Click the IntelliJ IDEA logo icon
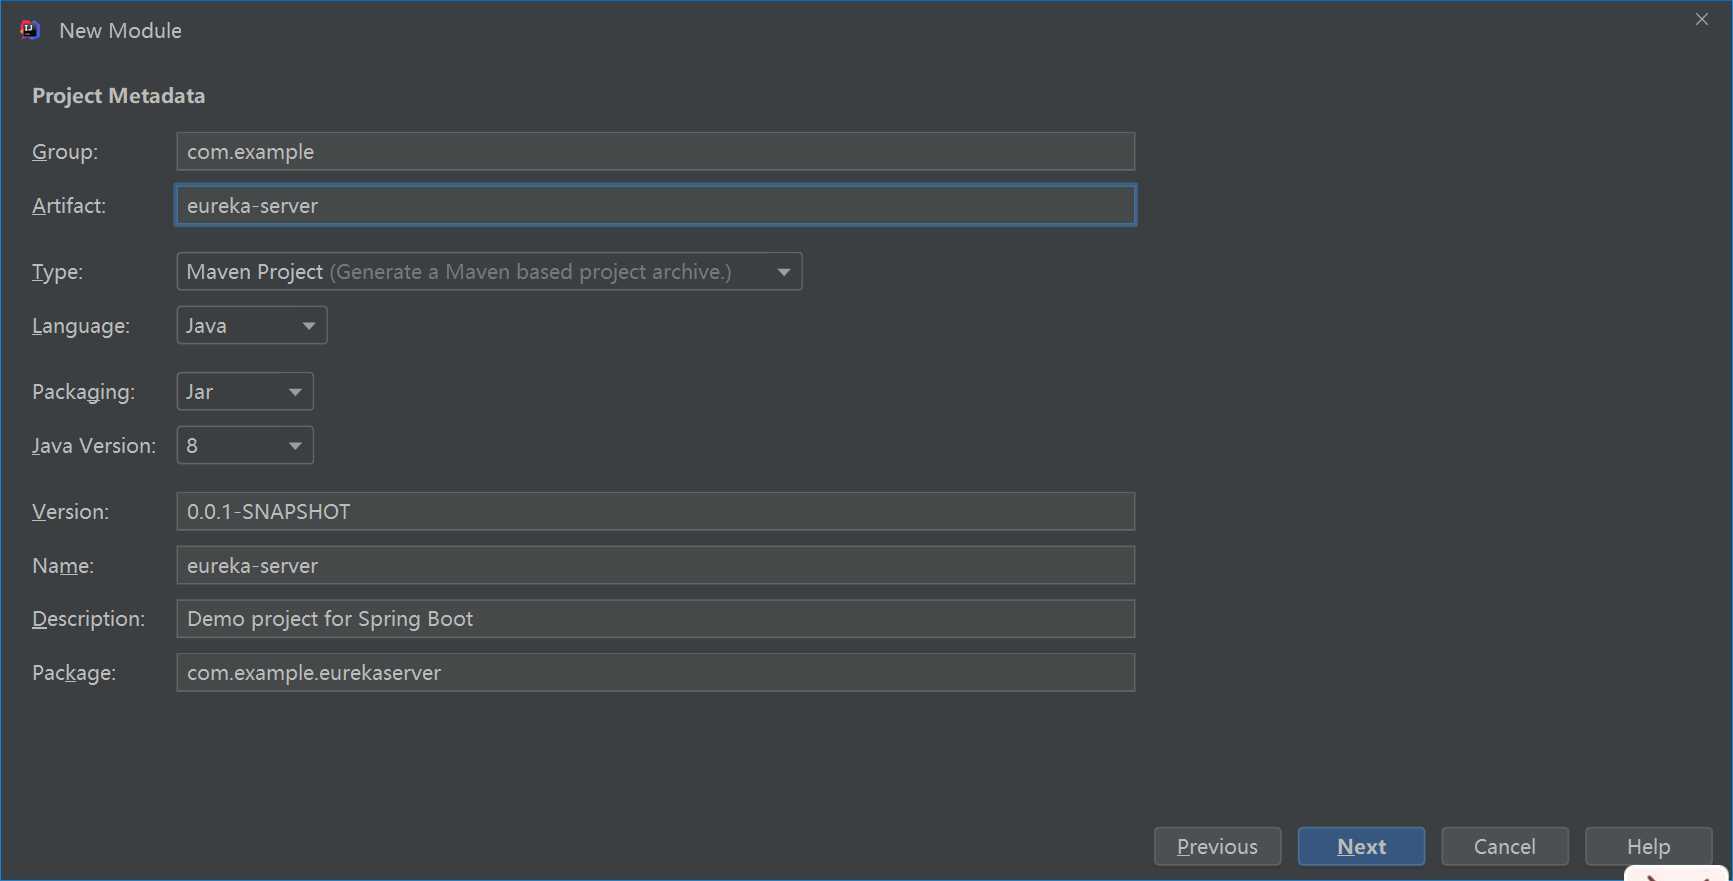Screen dimensions: 1733x881 tap(30, 30)
